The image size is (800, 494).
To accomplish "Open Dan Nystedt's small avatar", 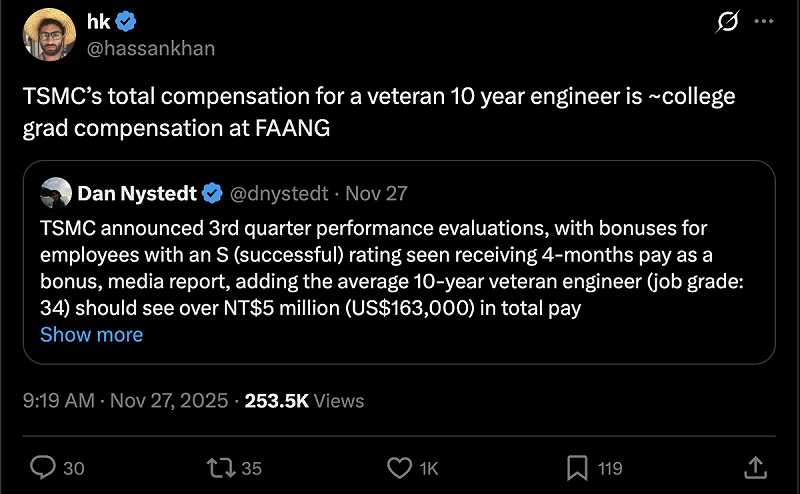I will 56,192.
